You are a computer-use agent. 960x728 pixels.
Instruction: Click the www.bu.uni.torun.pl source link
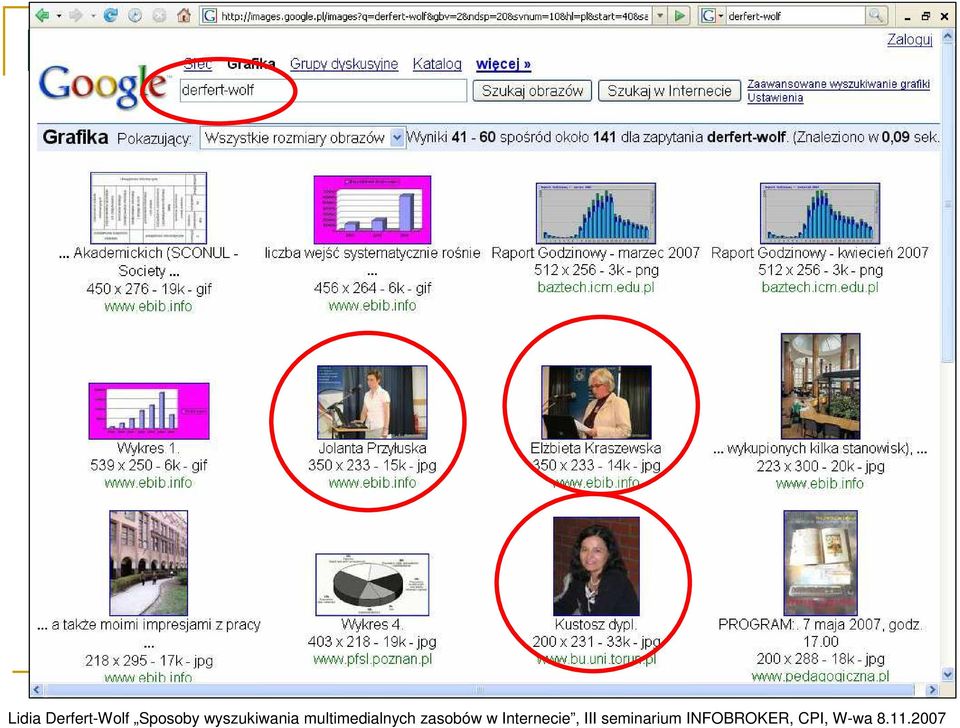(596, 659)
